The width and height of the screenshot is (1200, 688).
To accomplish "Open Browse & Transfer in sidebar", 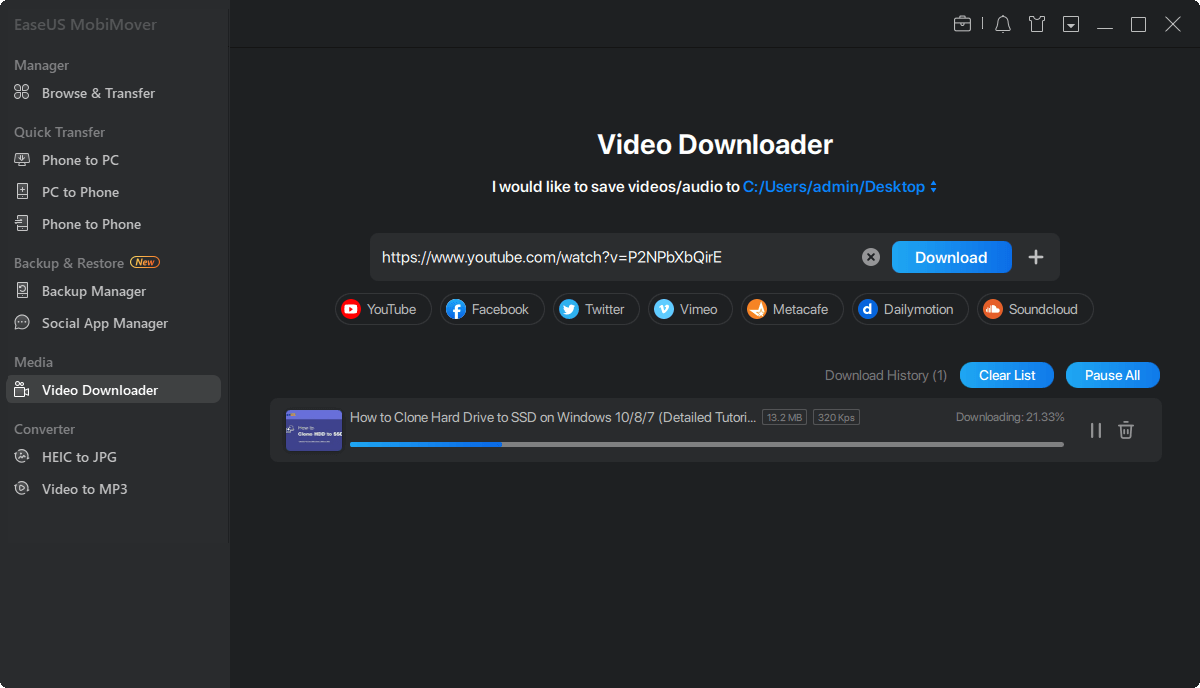I will 98,93.
